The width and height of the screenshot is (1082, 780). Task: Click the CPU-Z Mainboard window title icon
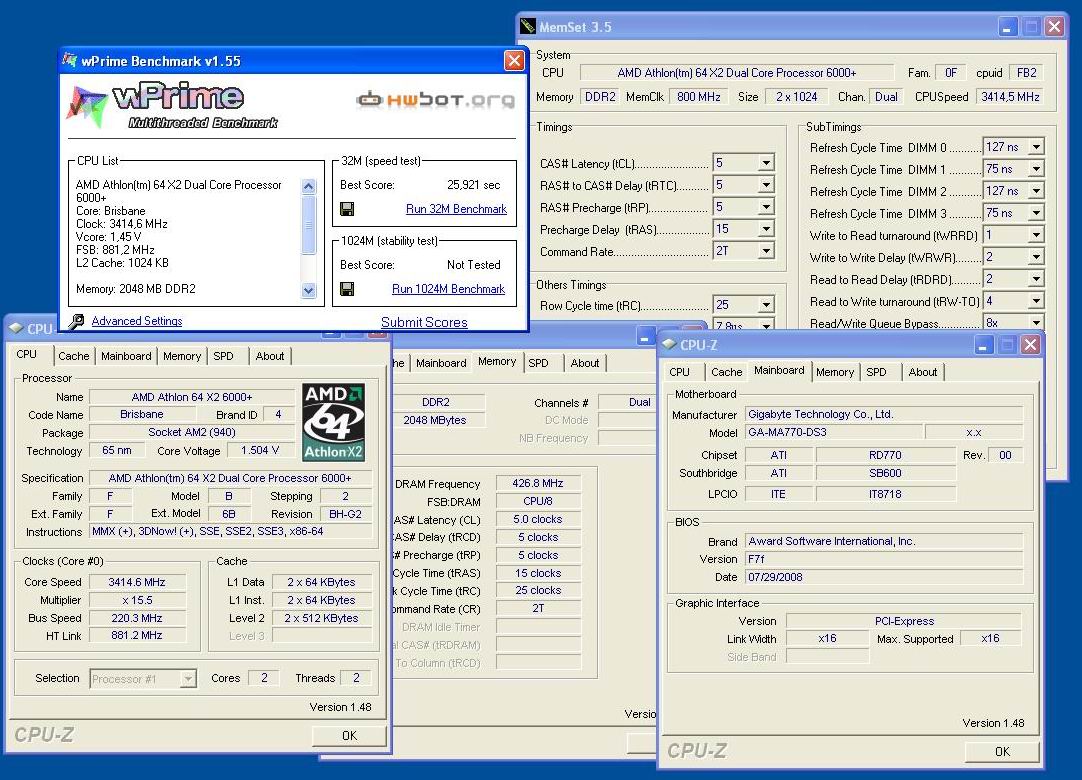click(669, 344)
